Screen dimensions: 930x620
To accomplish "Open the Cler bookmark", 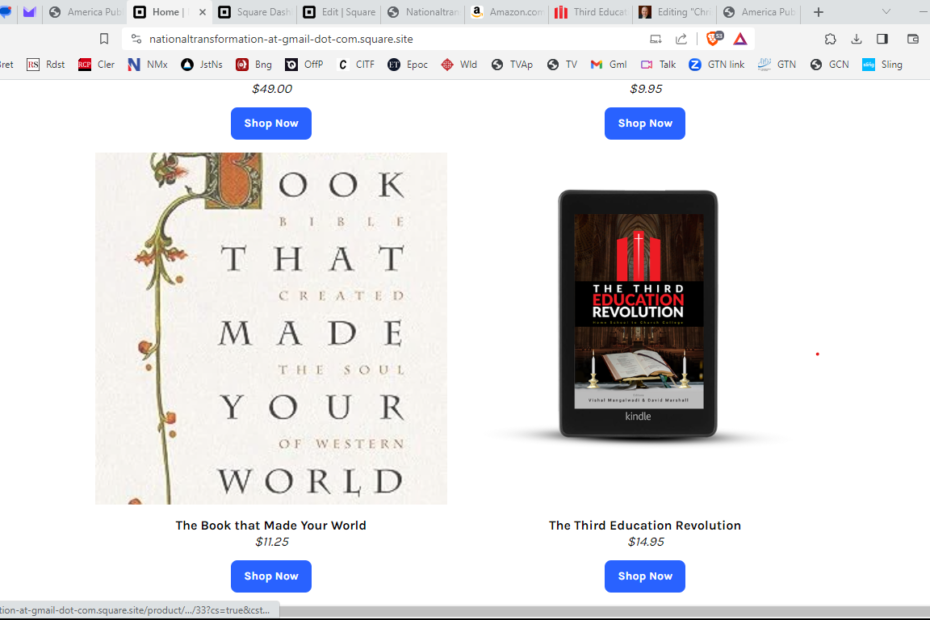I will click(x=96, y=65).
